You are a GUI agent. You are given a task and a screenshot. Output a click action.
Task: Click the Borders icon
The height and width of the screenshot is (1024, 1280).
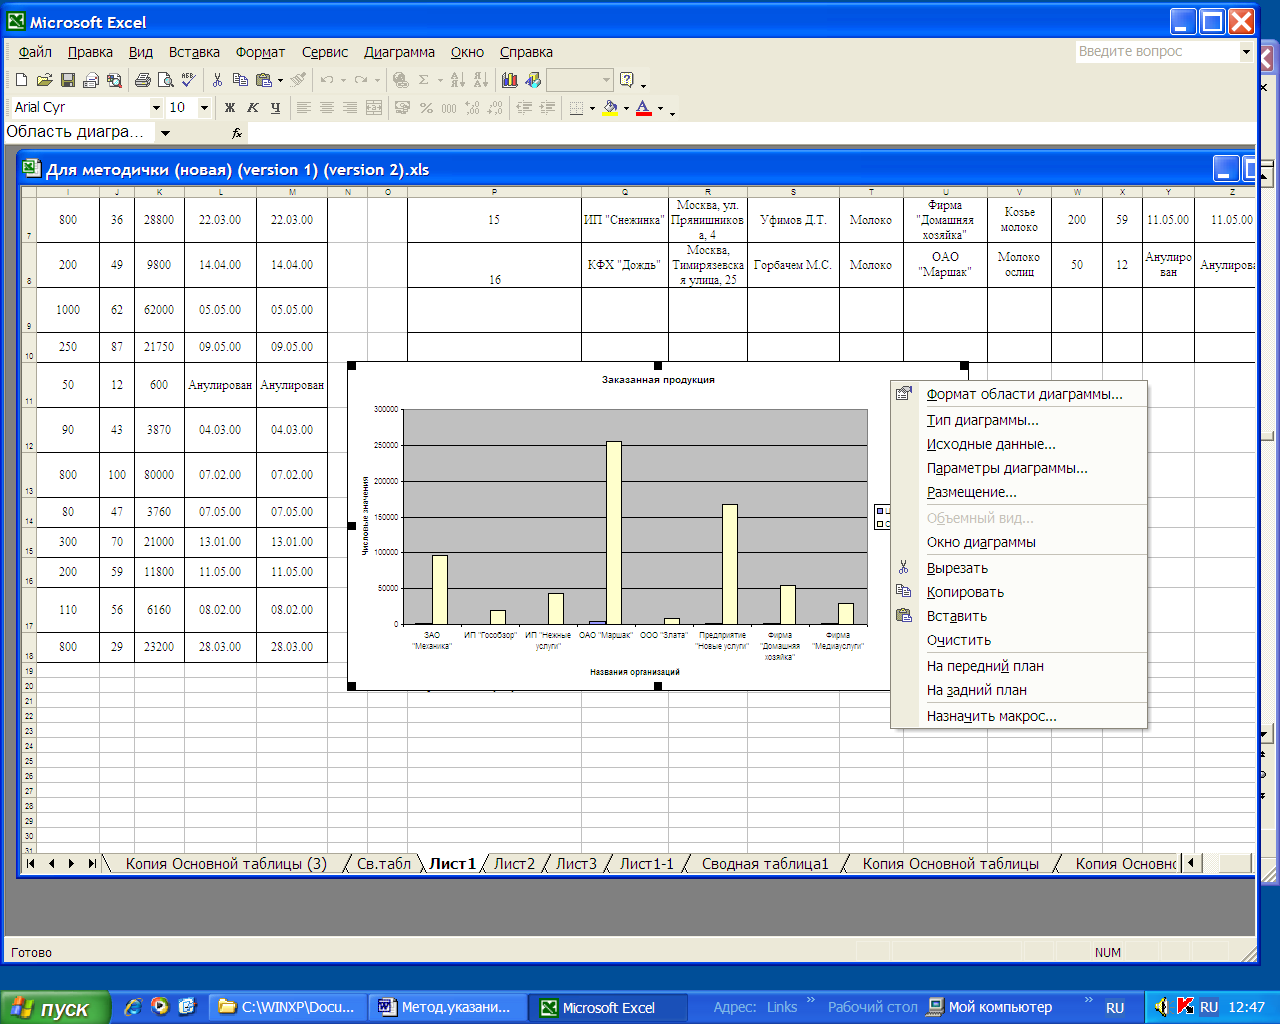click(576, 107)
